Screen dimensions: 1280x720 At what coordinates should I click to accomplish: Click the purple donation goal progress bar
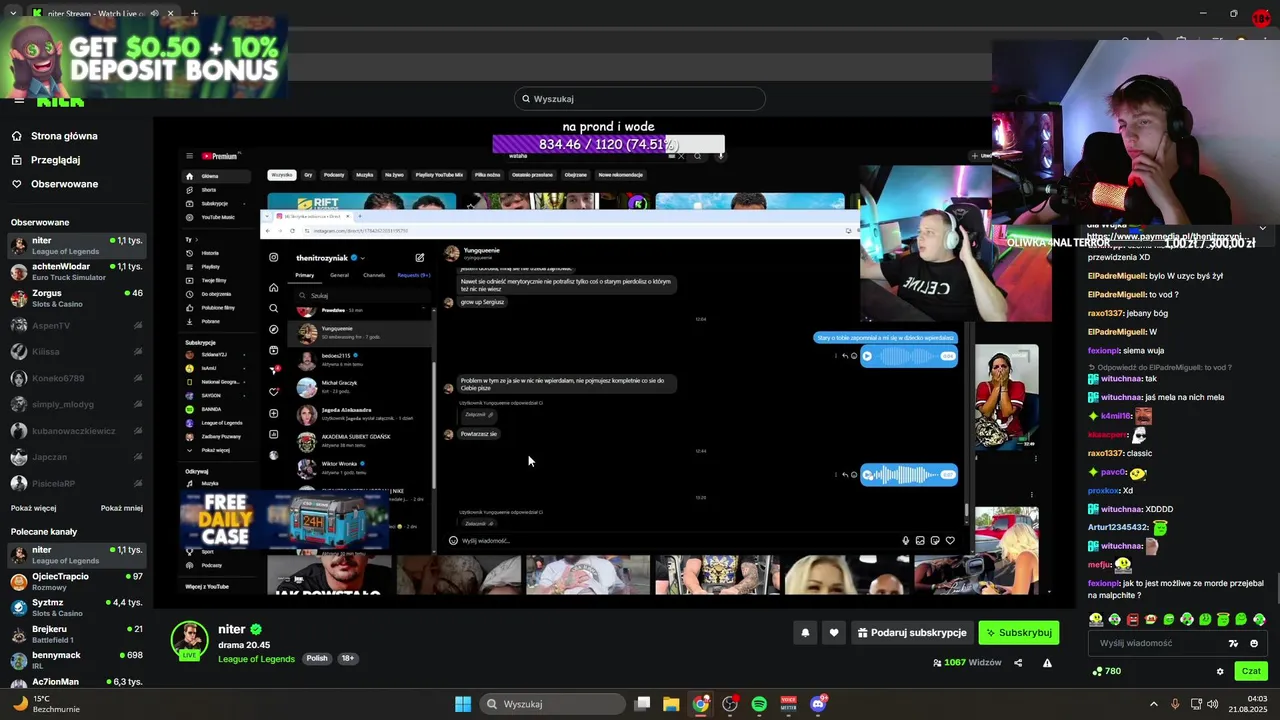tap(608, 144)
